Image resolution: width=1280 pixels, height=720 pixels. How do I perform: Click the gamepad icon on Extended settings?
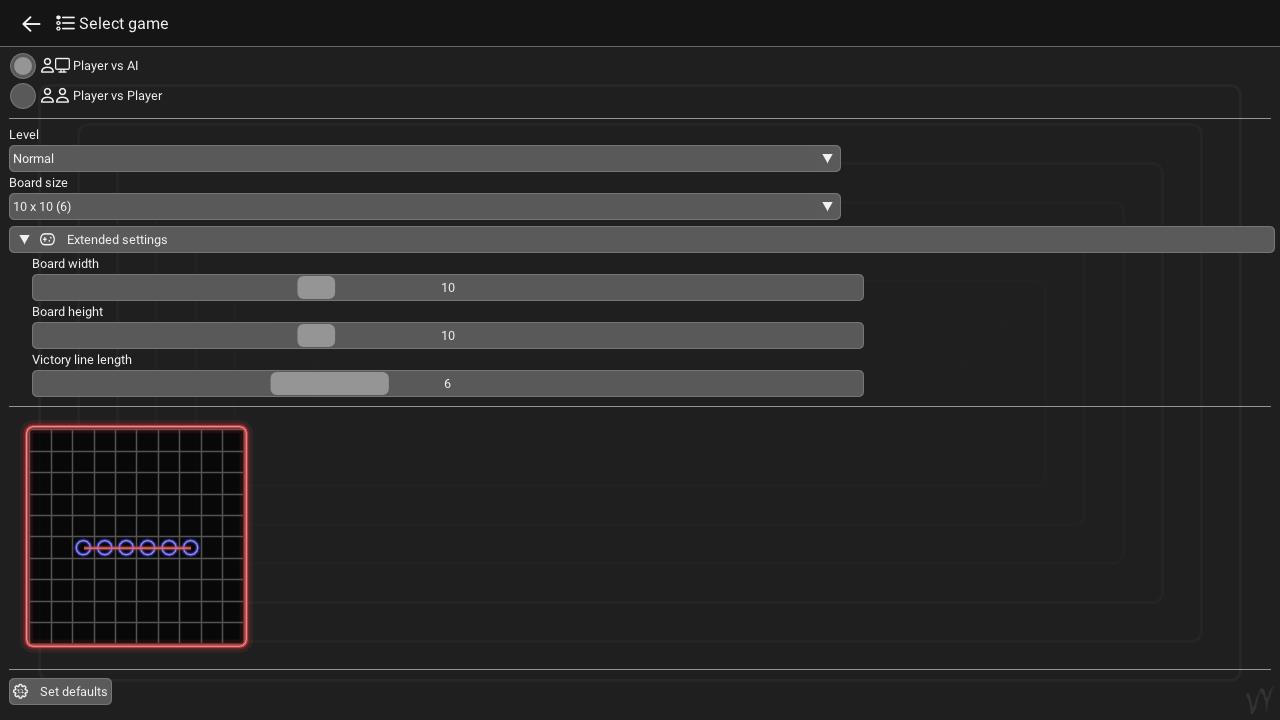[47, 239]
